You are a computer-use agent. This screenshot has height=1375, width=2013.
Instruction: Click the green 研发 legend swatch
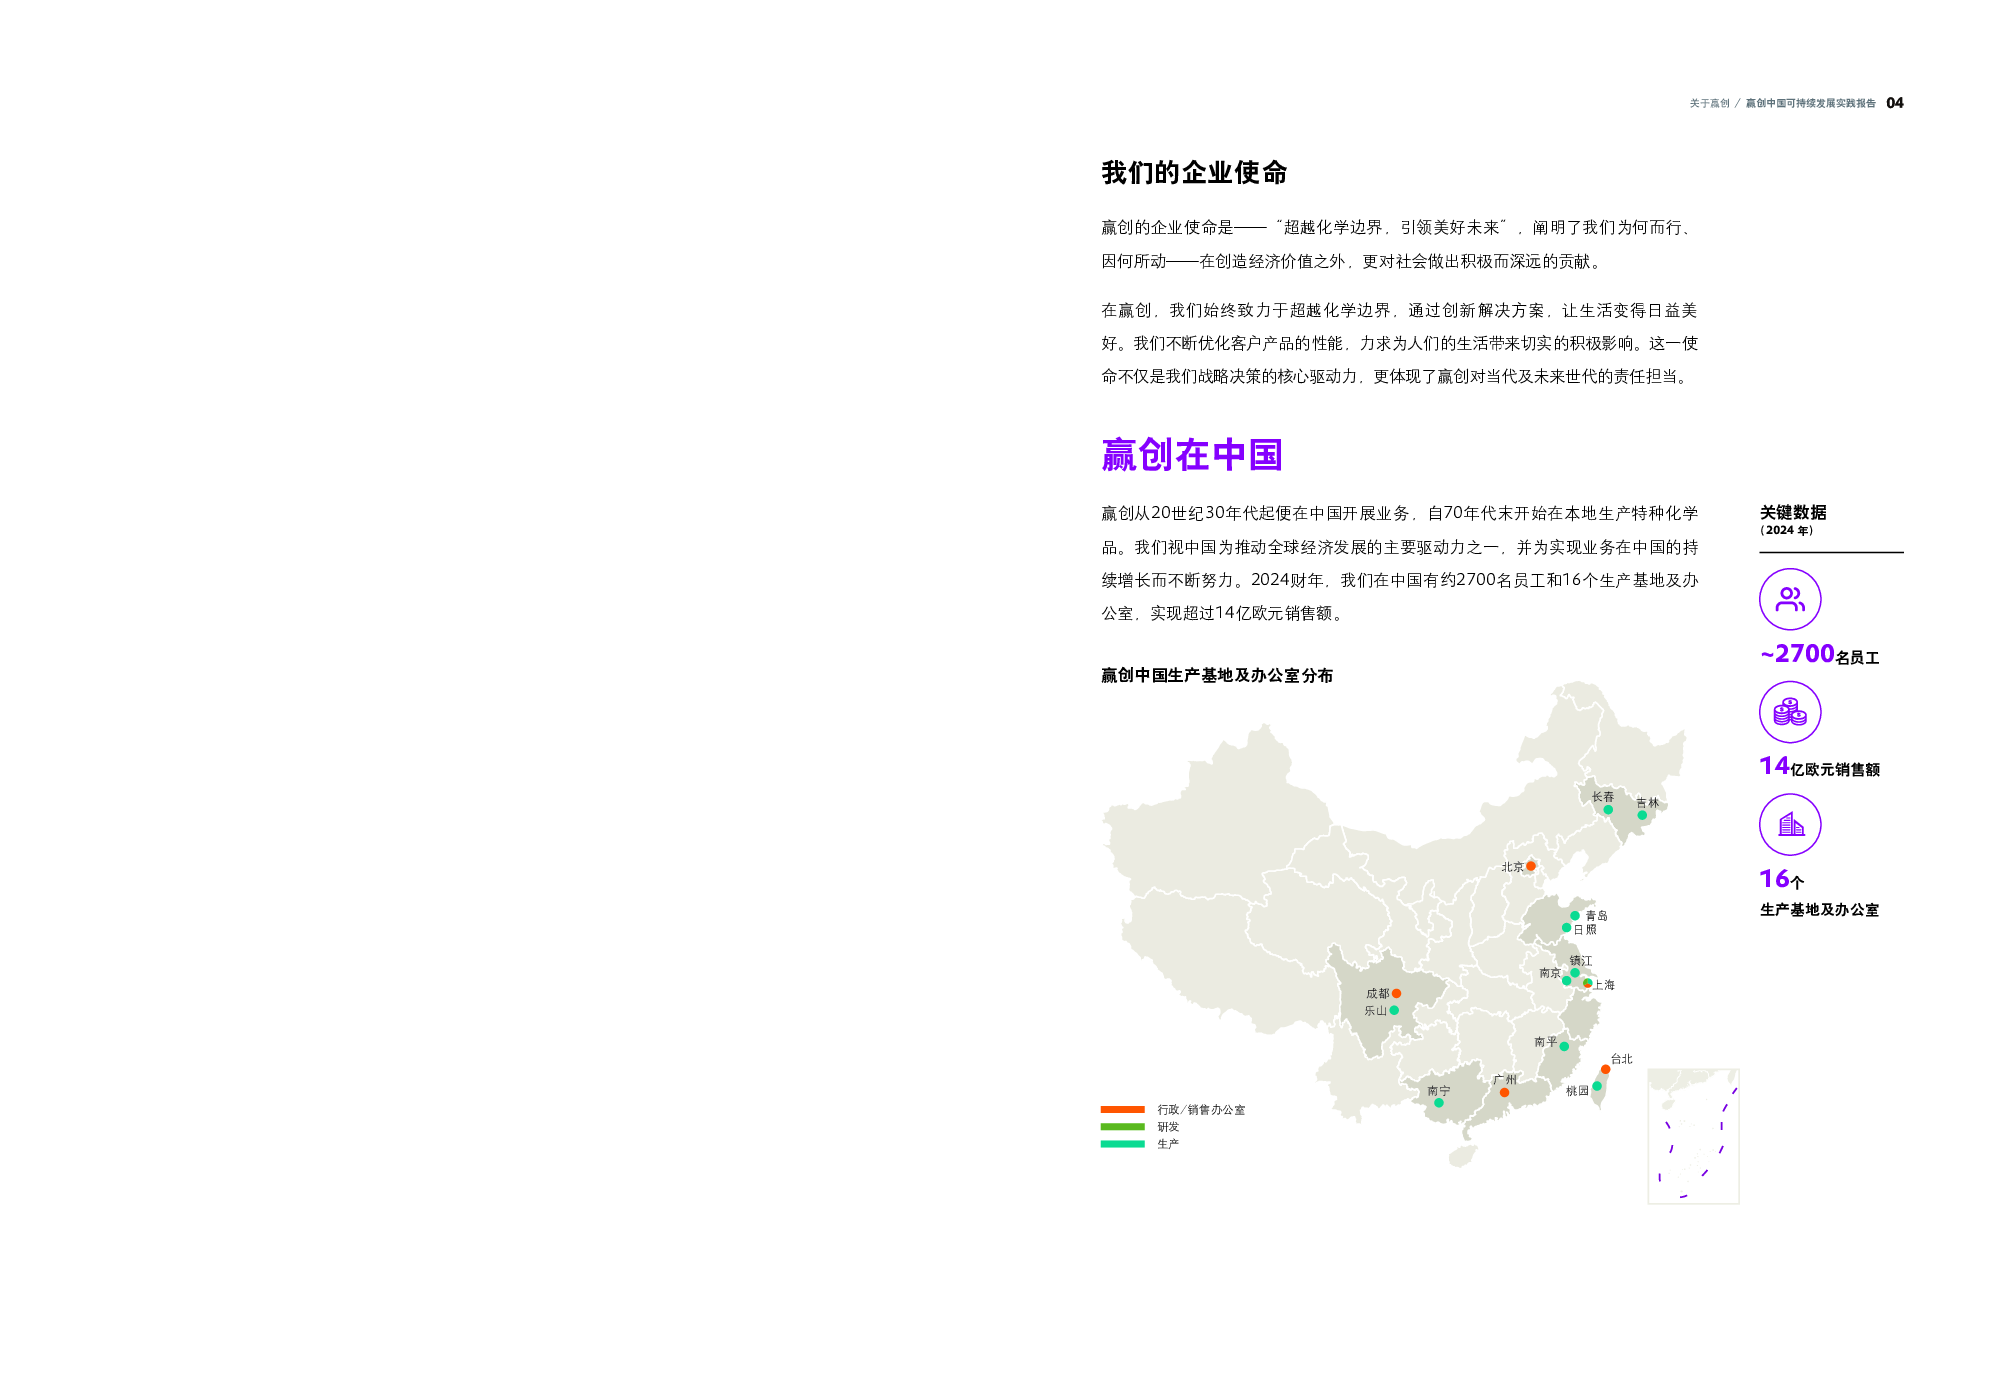(x=1122, y=1126)
